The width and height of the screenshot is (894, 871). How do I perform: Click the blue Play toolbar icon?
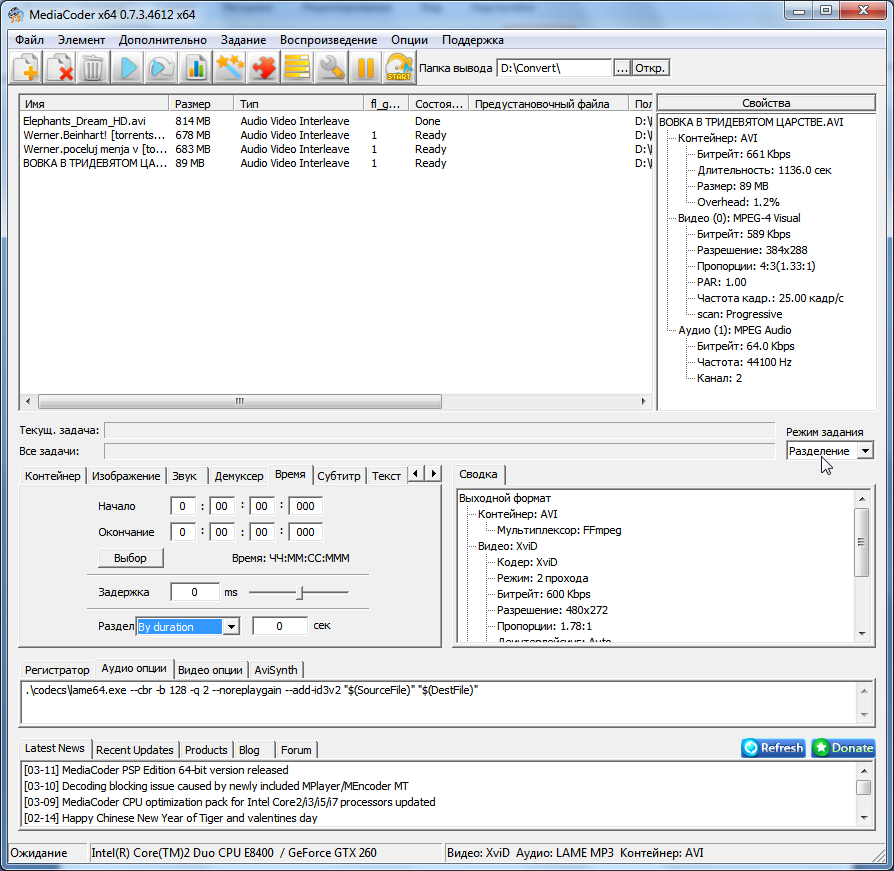tap(127, 68)
